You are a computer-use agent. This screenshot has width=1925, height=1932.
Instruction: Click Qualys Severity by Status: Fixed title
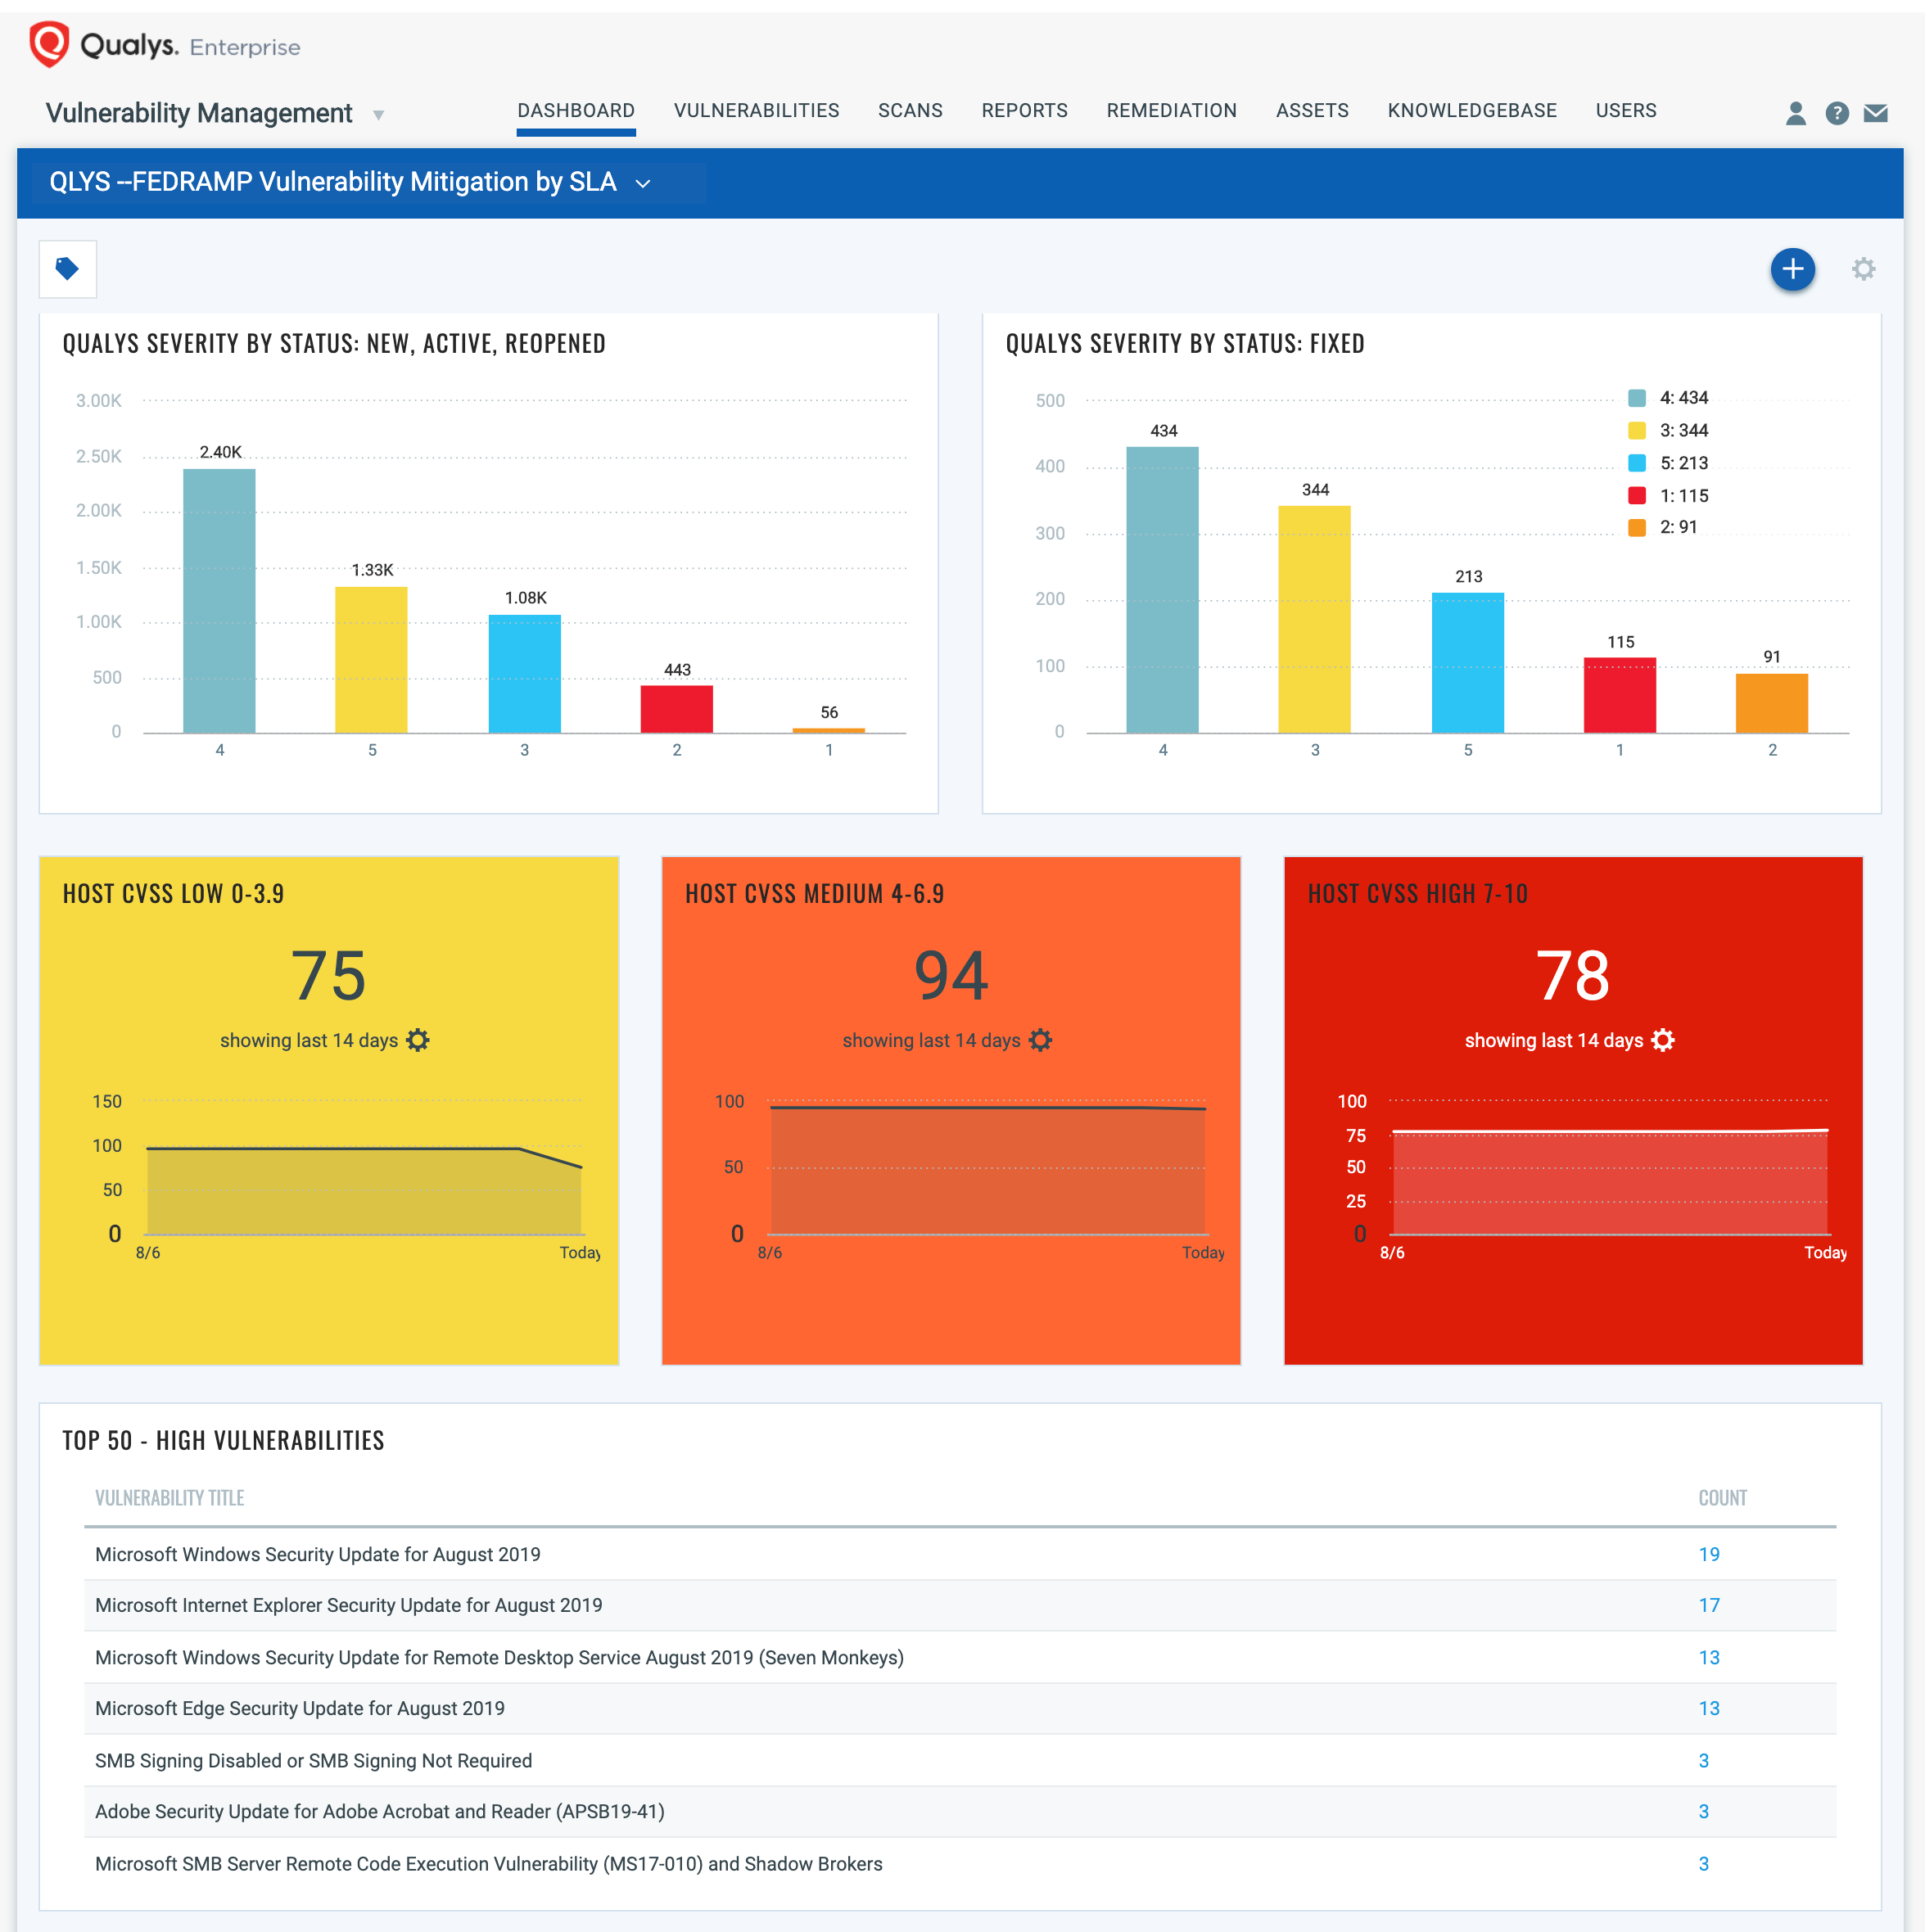tap(1185, 343)
